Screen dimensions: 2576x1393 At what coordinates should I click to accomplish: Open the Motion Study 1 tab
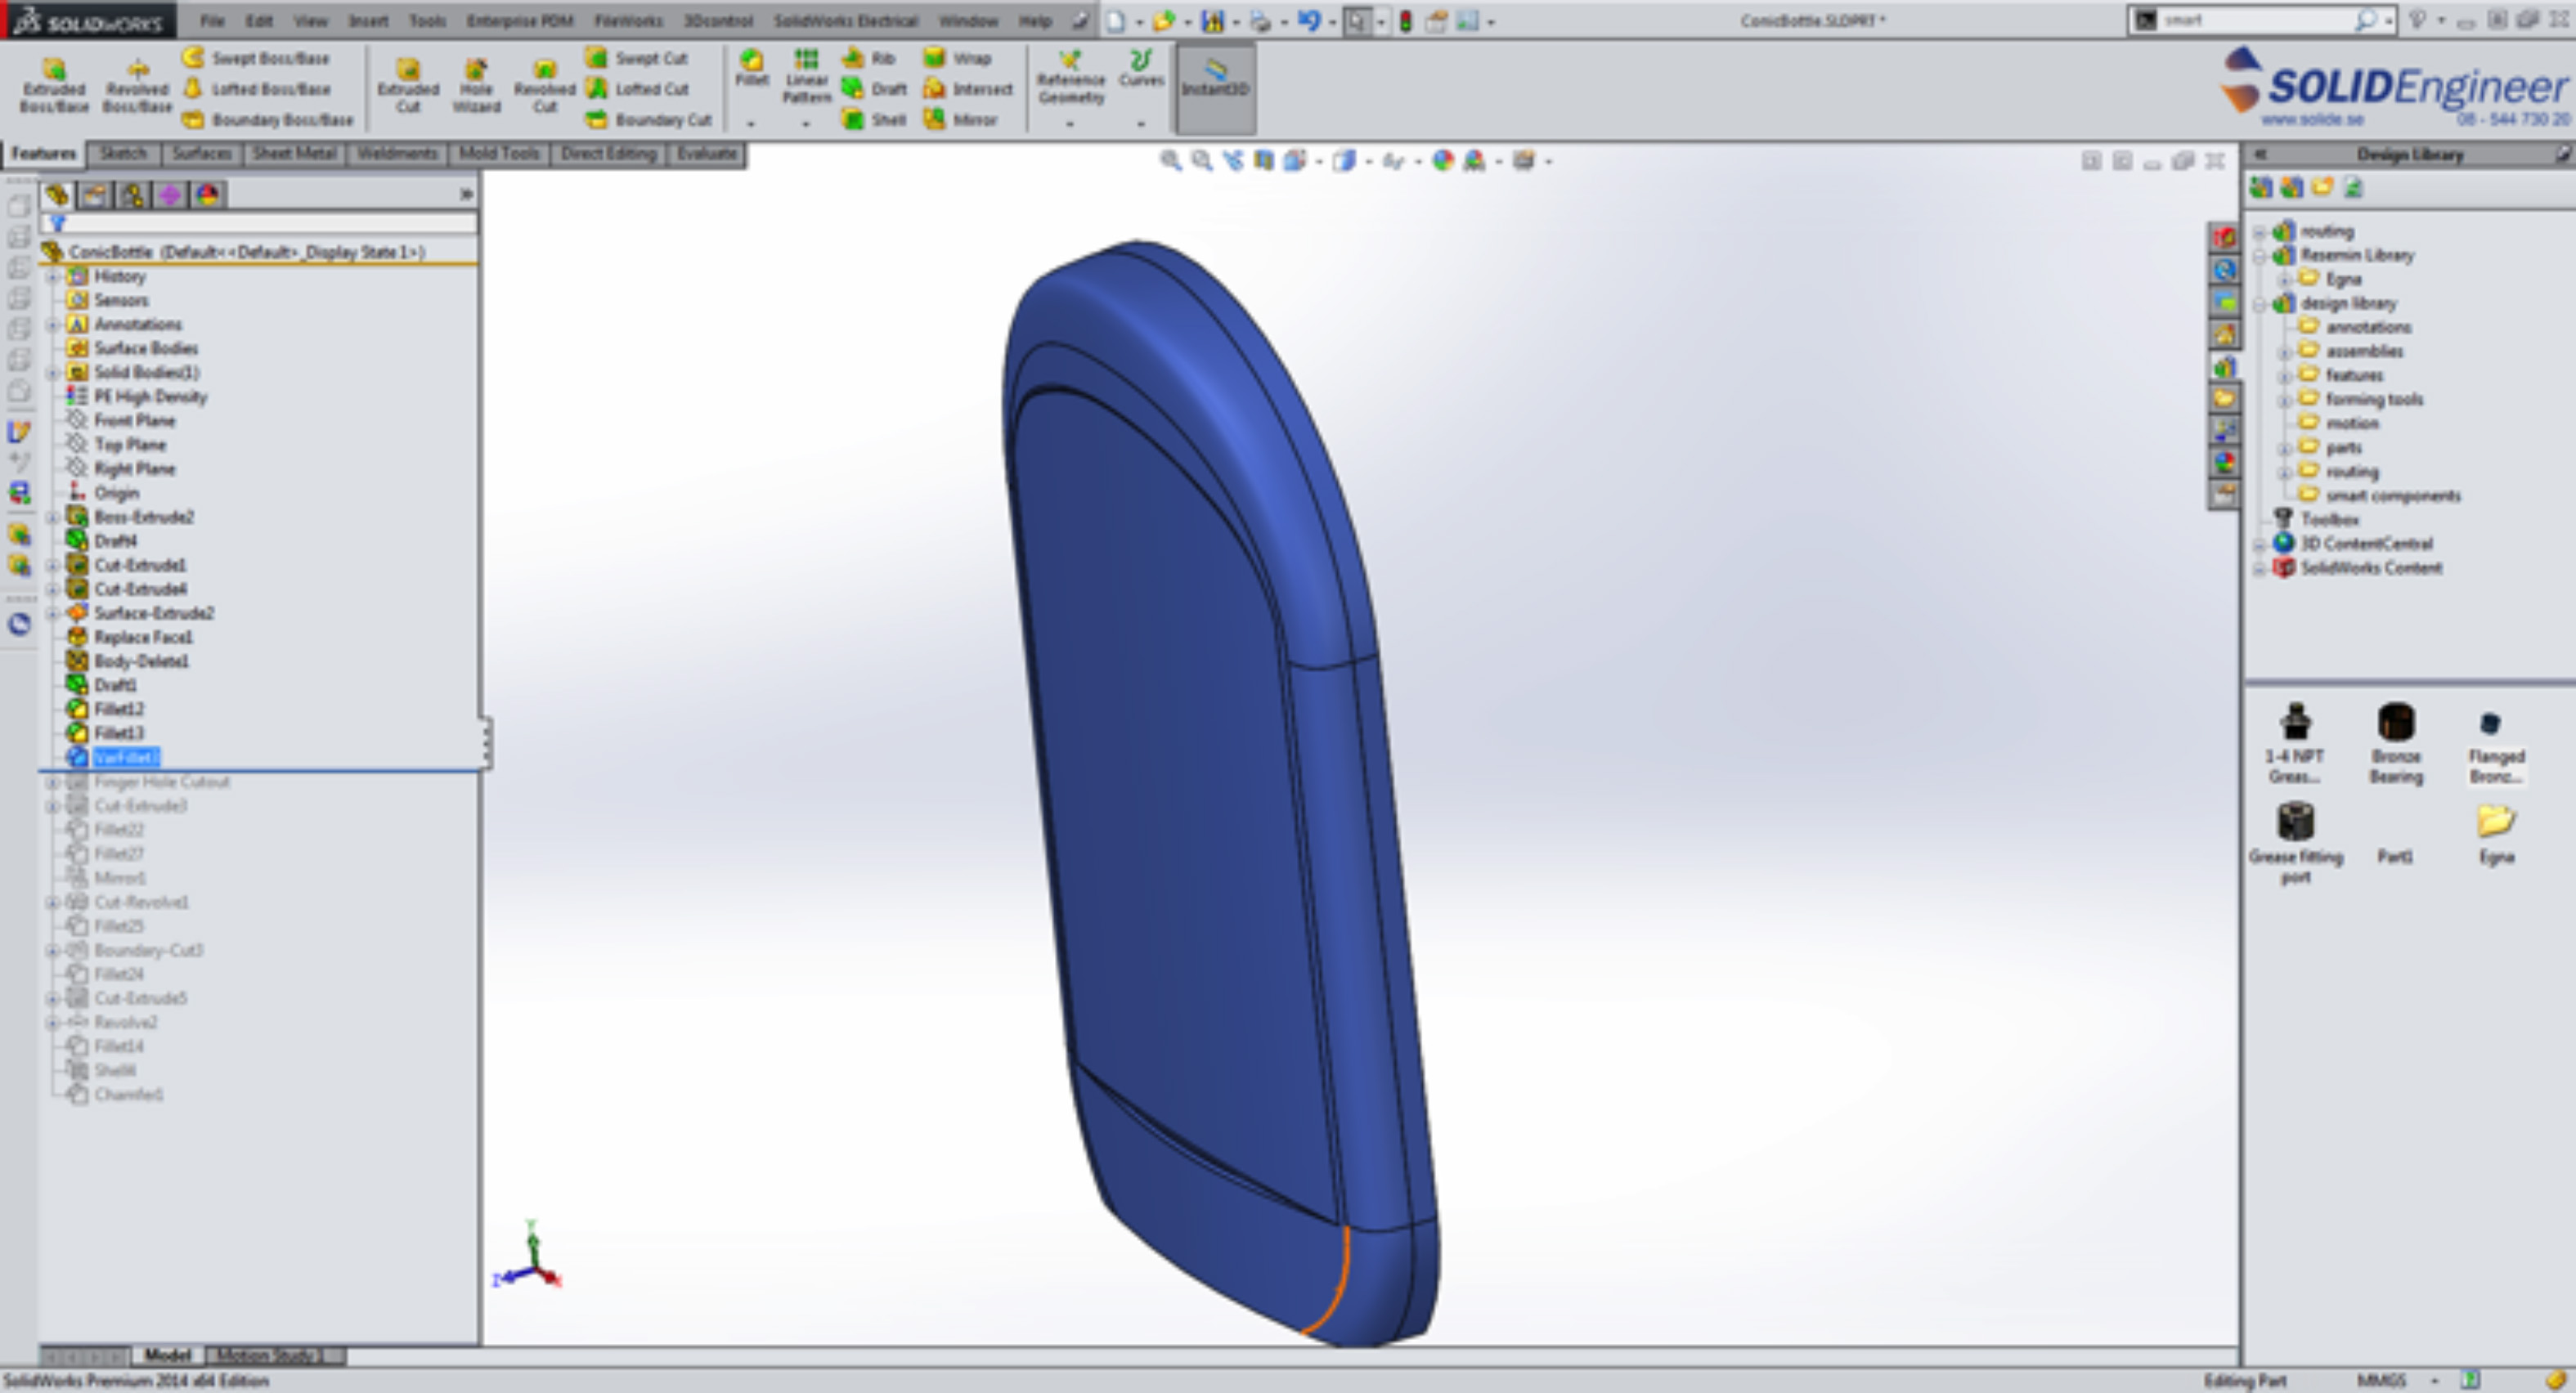[x=265, y=1355]
